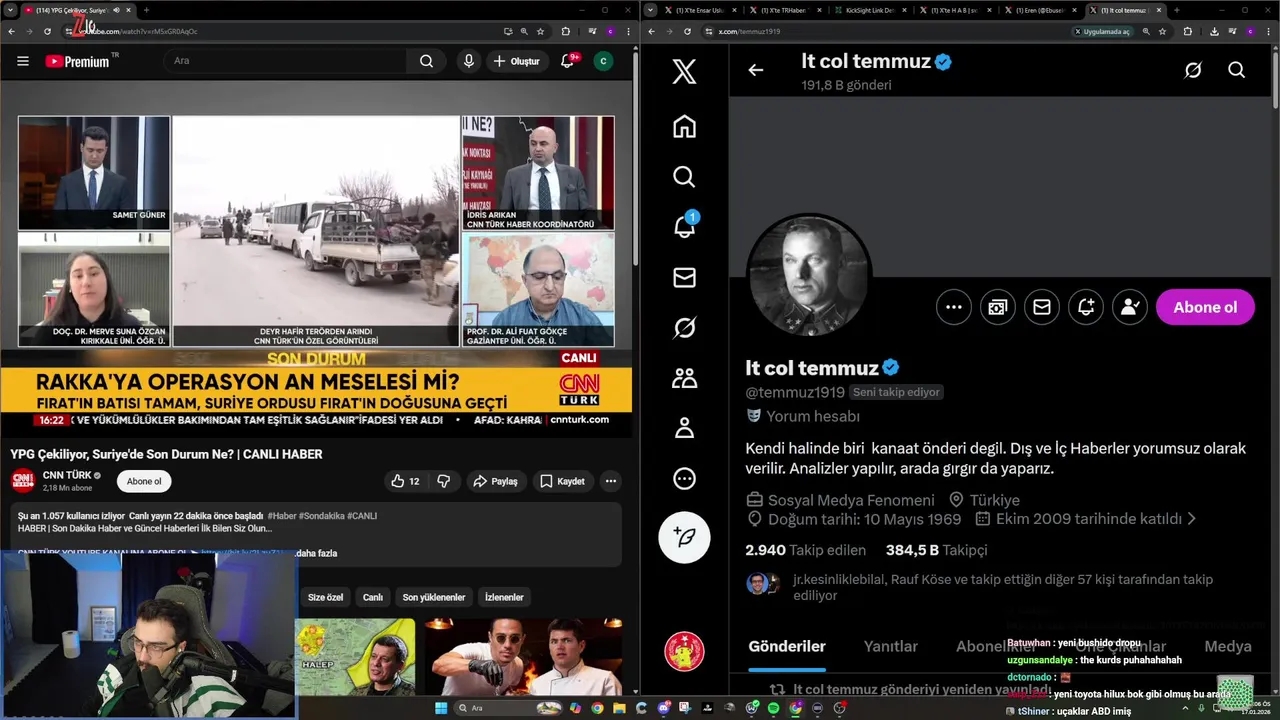Screen dimensions: 1280x720
Task: Open Communities icon in X sidebar
Action: (x=684, y=378)
